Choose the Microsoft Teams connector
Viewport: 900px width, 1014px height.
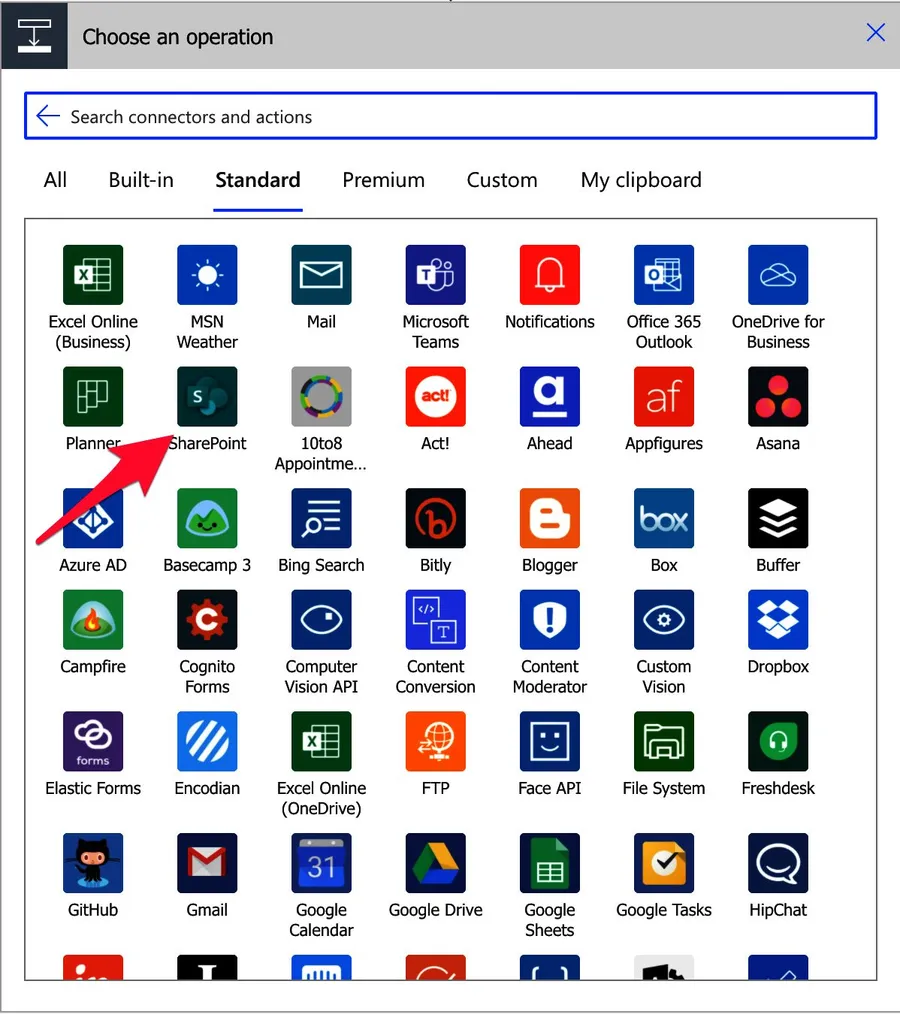435,275
